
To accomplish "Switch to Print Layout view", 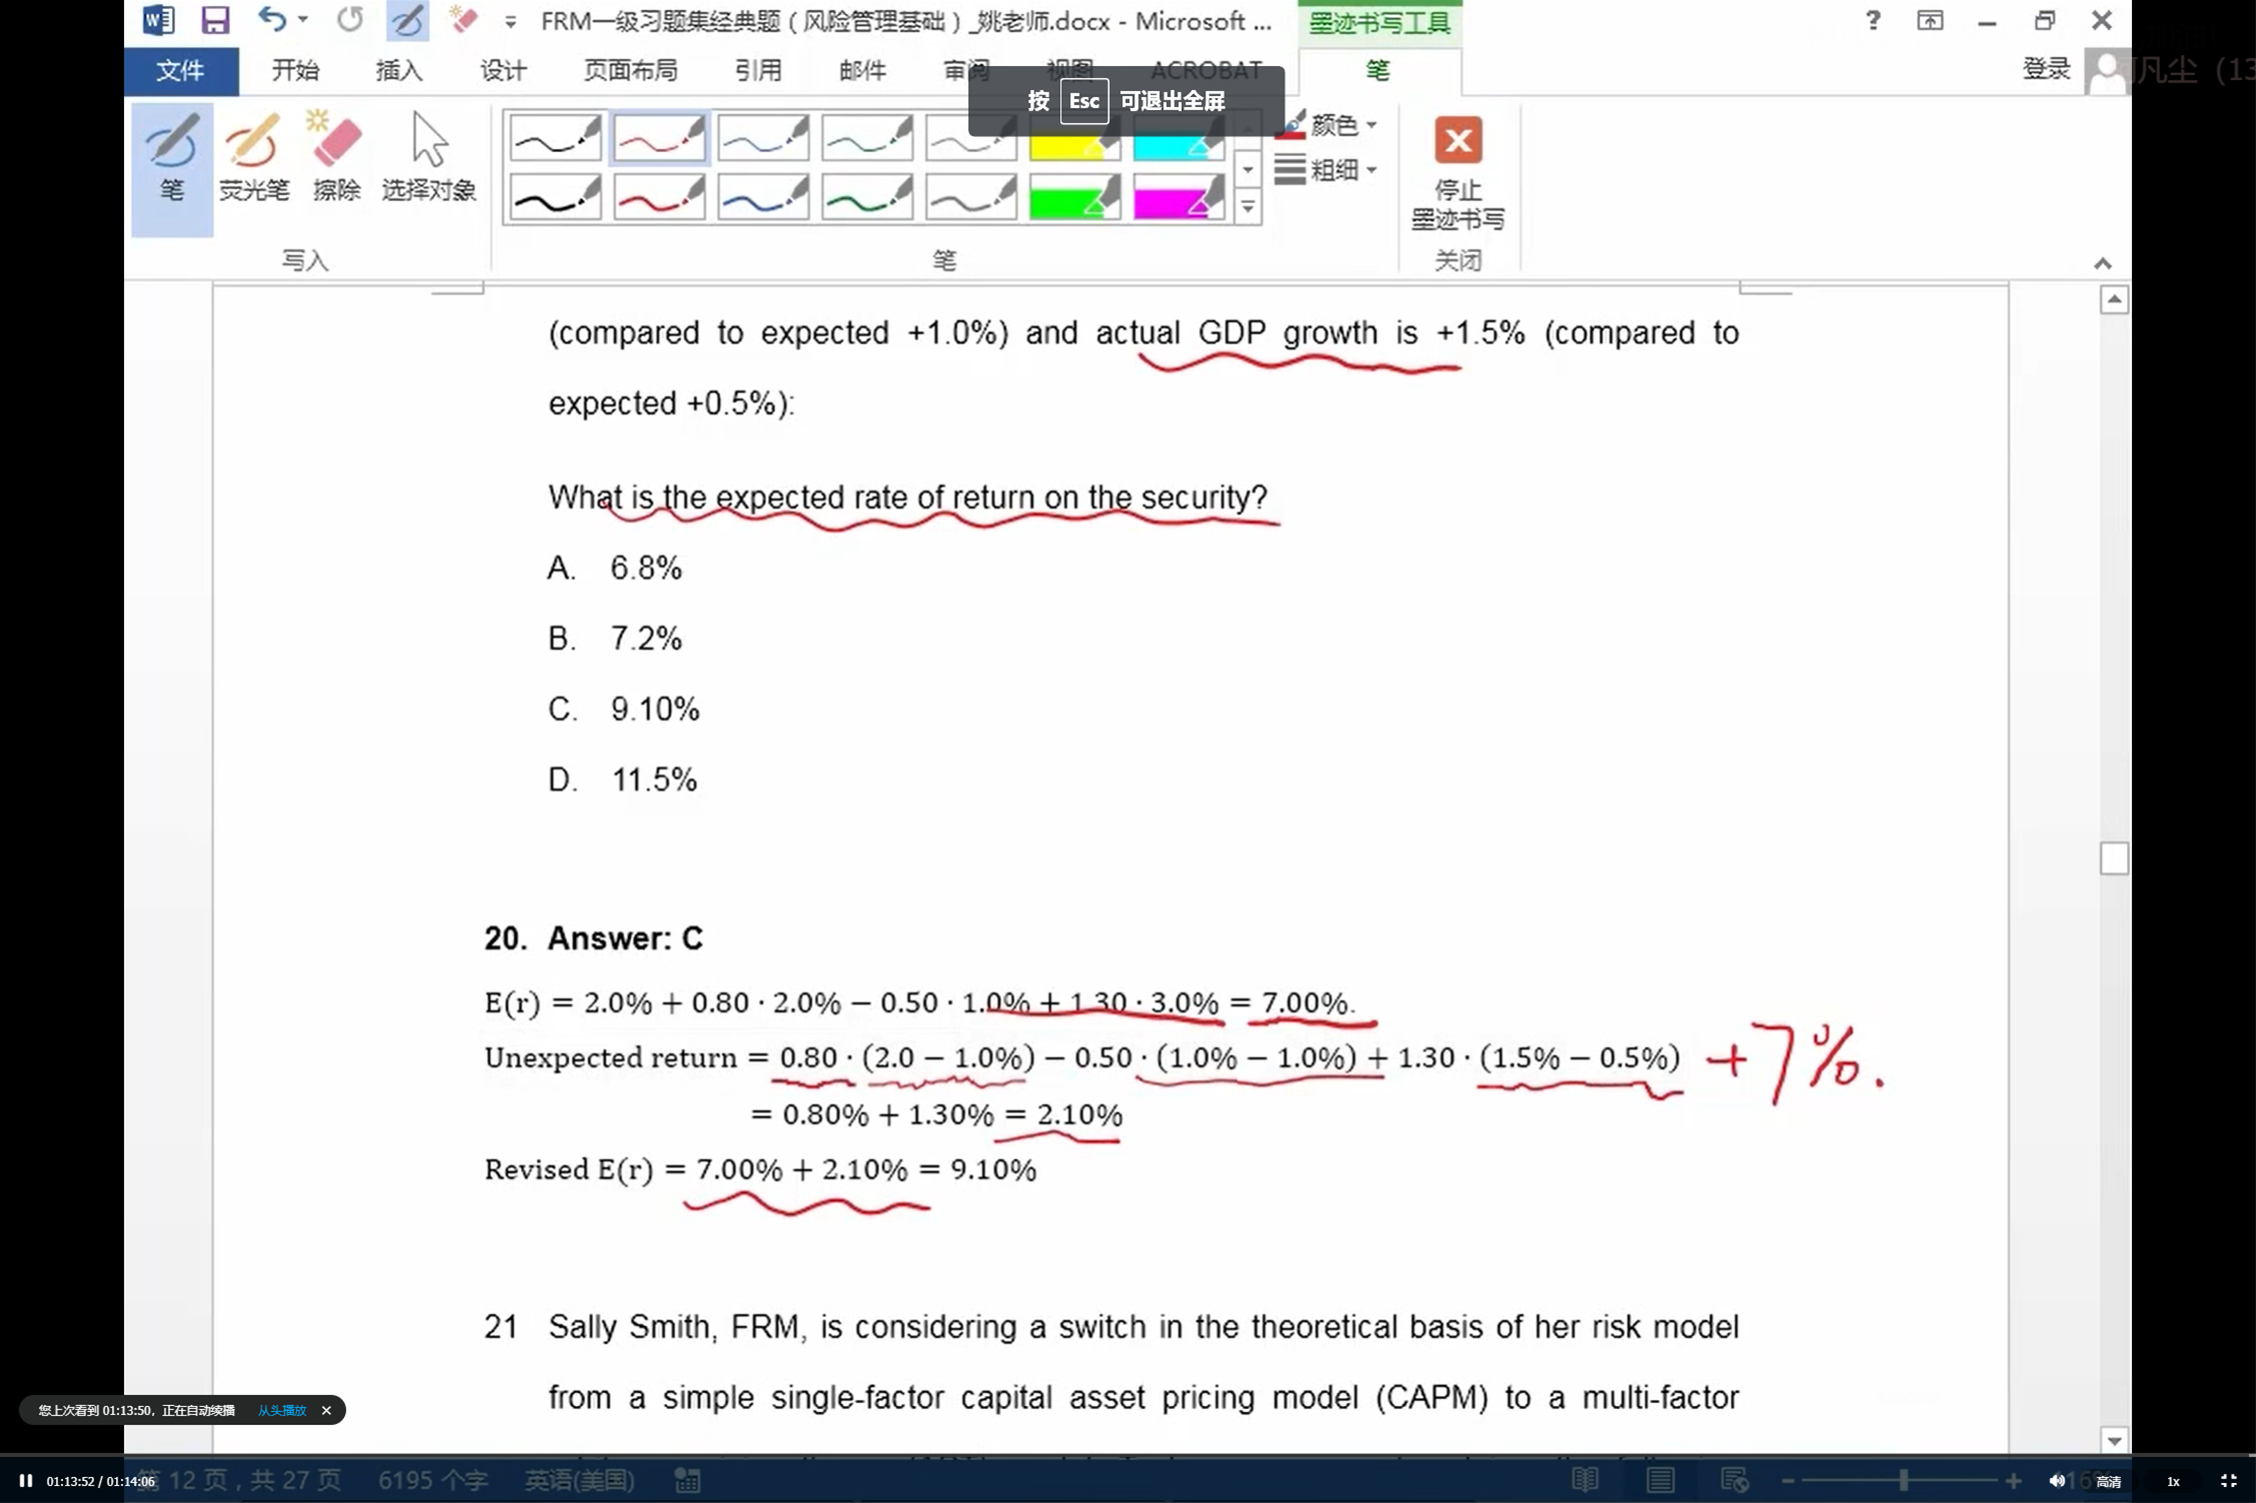I will [x=1660, y=1480].
